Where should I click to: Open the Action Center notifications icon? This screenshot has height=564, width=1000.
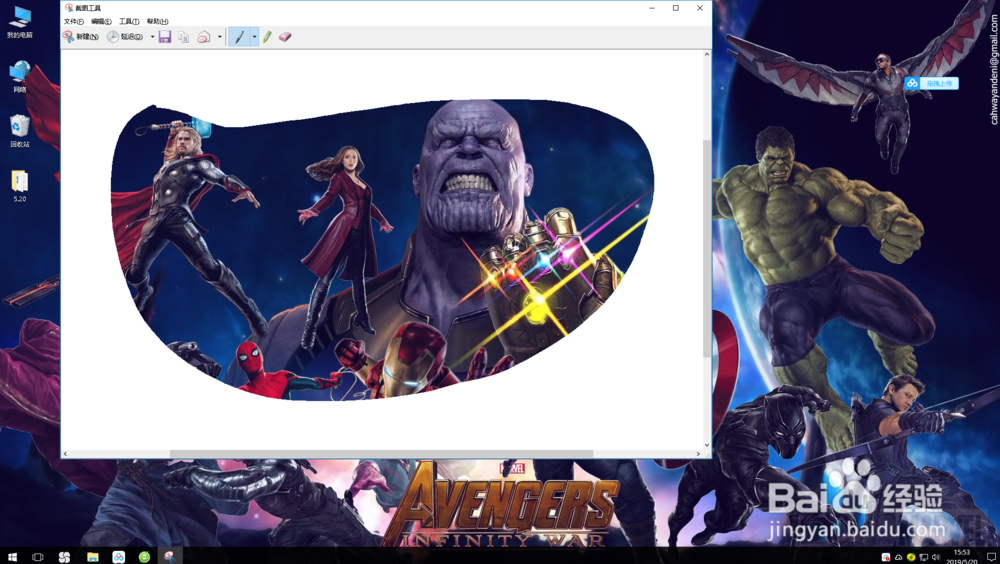click(x=991, y=557)
